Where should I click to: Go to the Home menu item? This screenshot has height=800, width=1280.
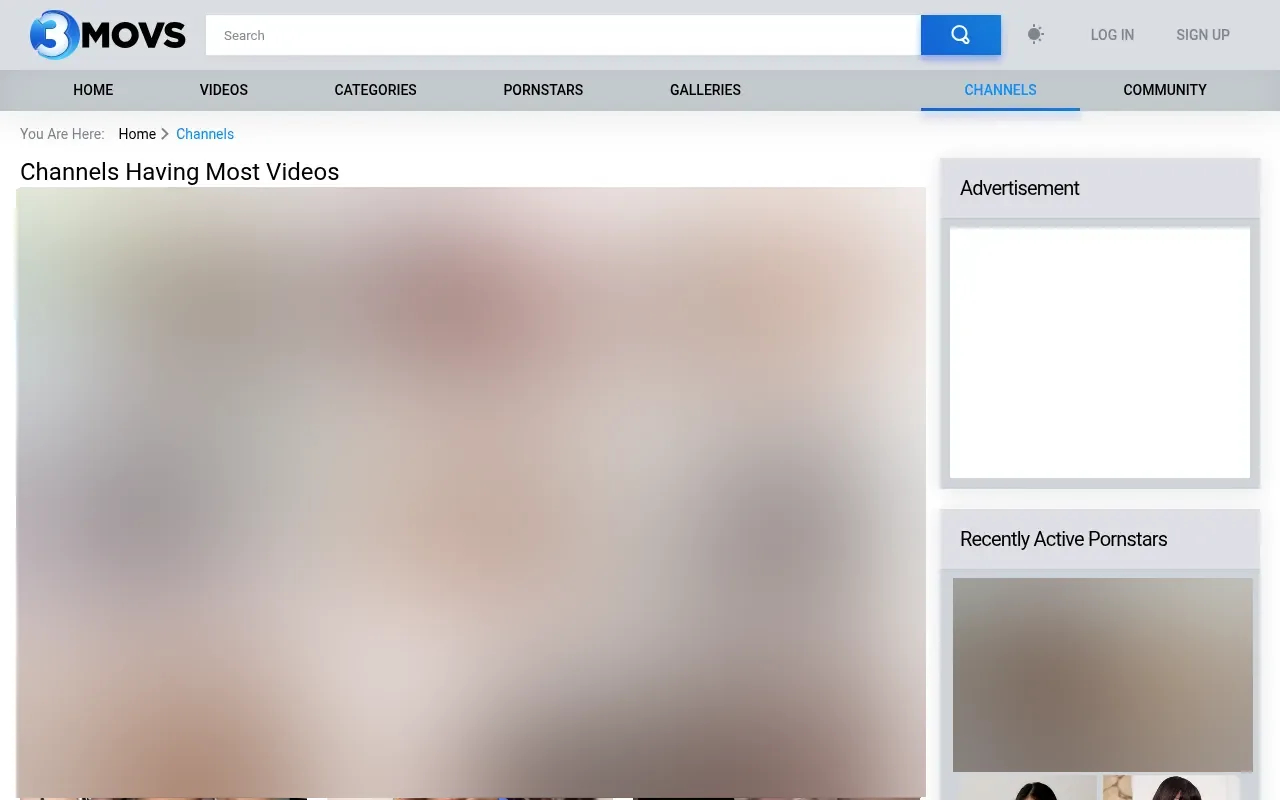[x=93, y=90]
